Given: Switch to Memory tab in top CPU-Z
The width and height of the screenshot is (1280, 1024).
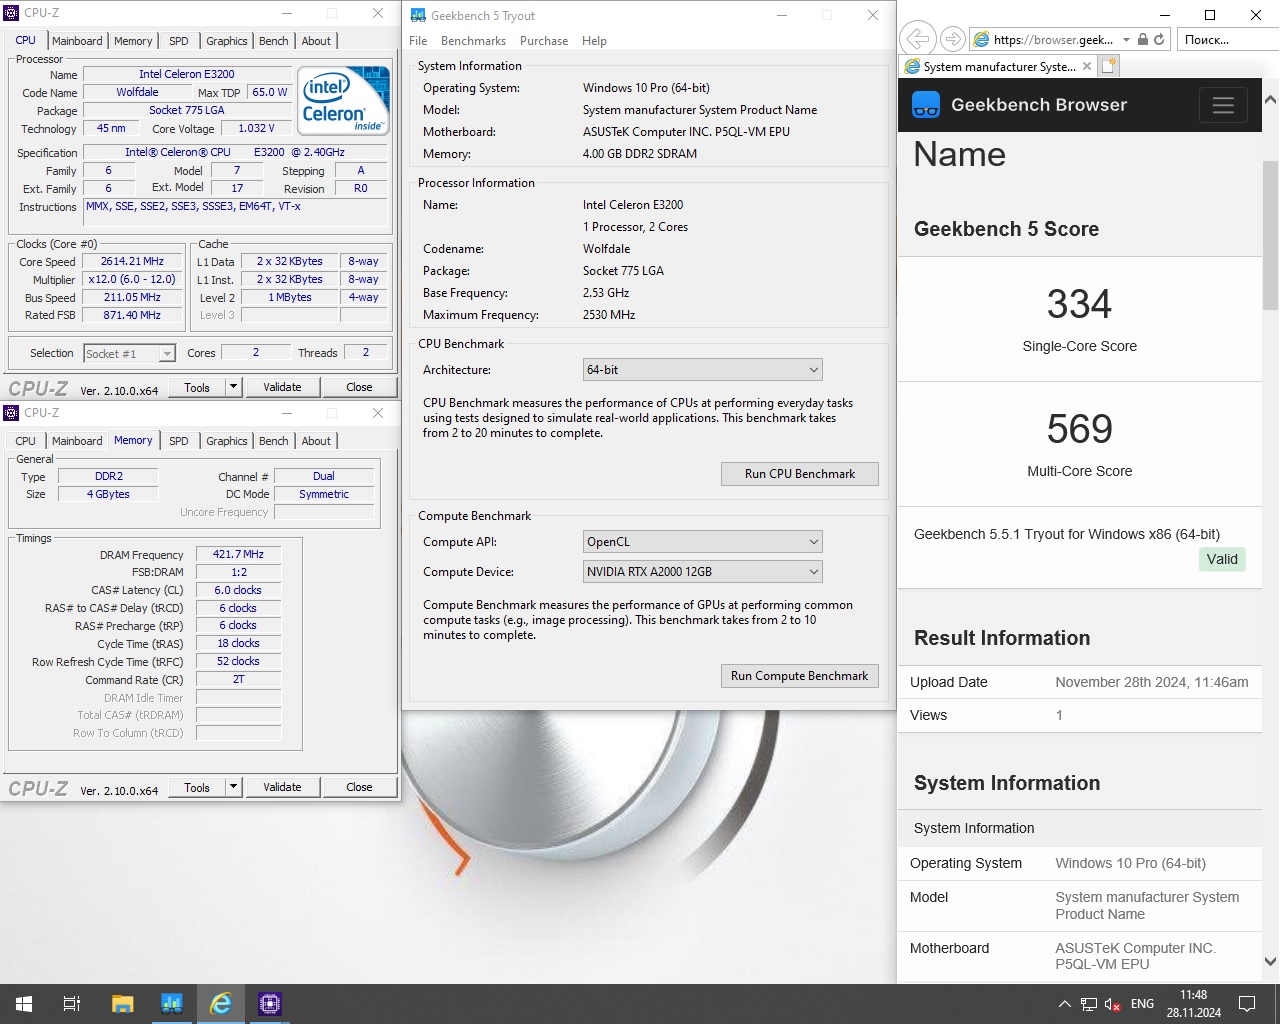Looking at the screenshot, I should coord(133,41).
